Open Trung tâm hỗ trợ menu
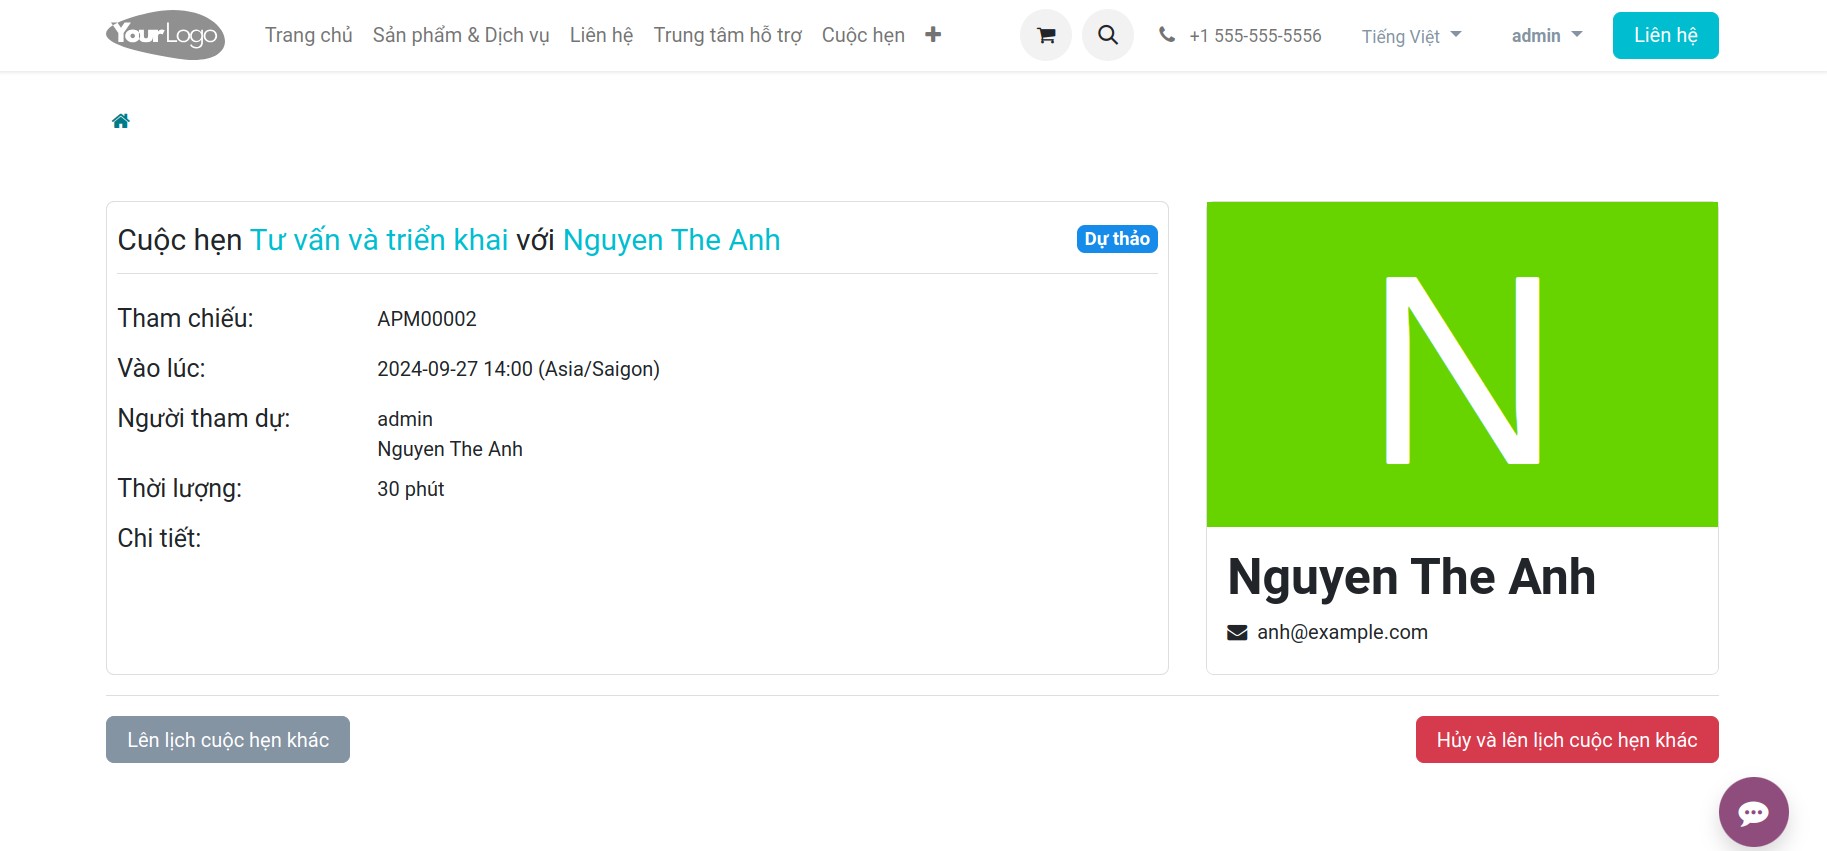The width and height of the screenshot is (1827, 851). [728, 35]
